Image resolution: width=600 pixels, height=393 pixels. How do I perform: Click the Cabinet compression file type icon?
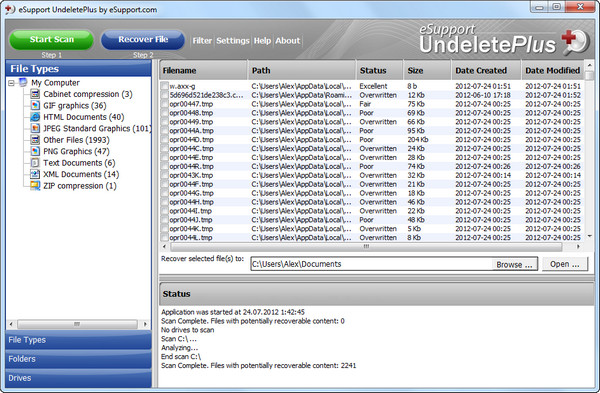pyautogui.click(x=35, y=94)
